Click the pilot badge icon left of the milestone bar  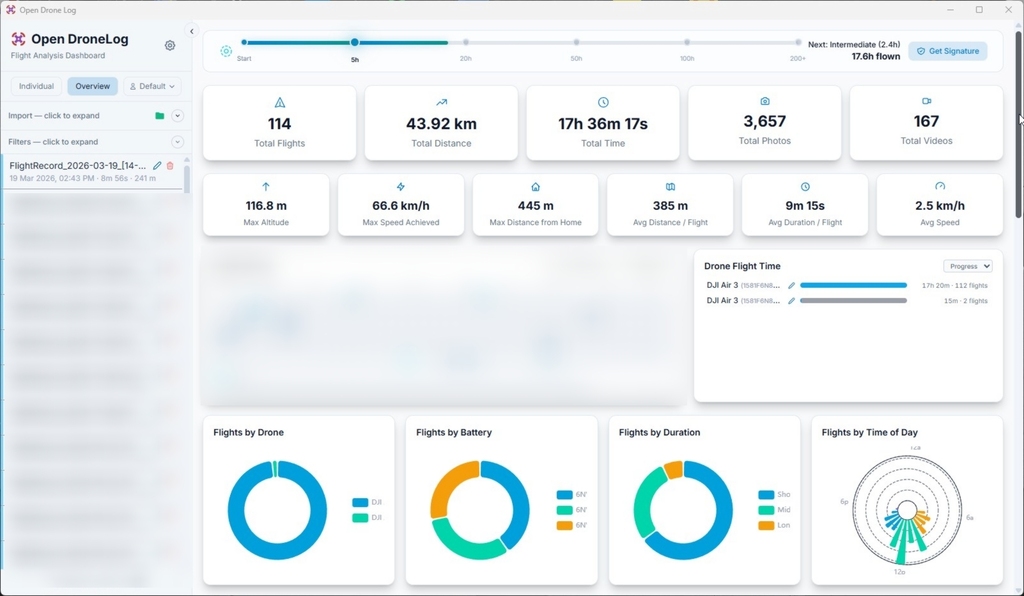(226, 51)
